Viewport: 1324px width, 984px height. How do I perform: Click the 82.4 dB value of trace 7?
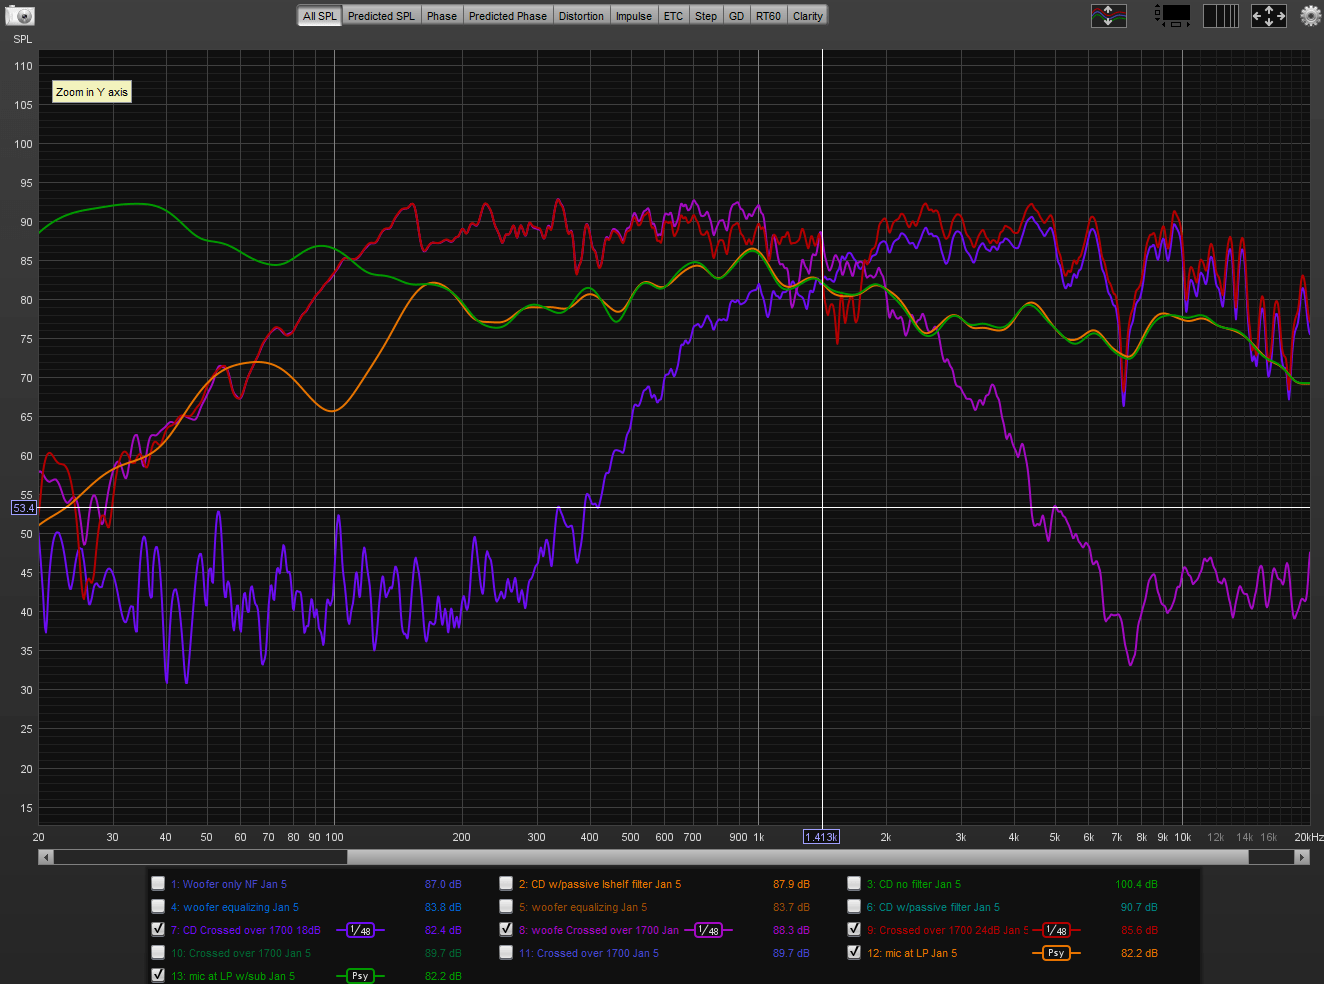[x=443, y=930]
